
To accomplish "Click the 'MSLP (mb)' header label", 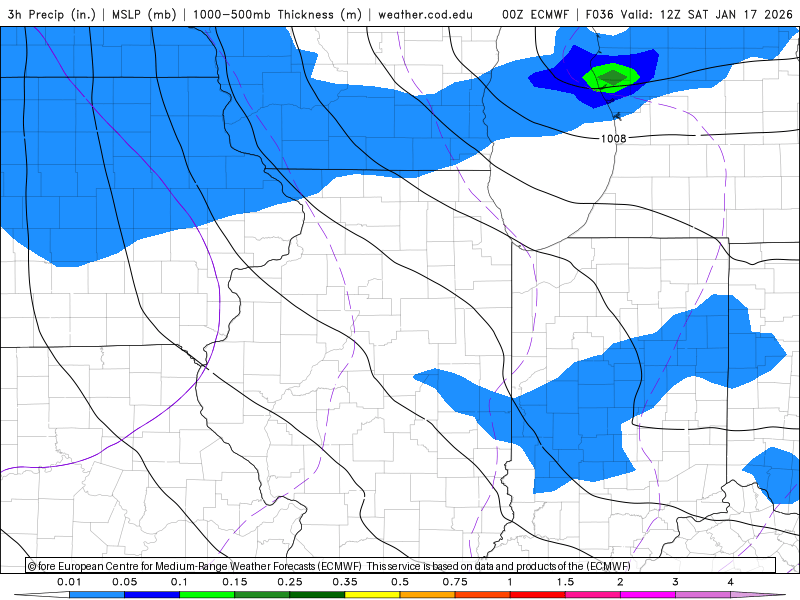I will click(x=144, y=14).
